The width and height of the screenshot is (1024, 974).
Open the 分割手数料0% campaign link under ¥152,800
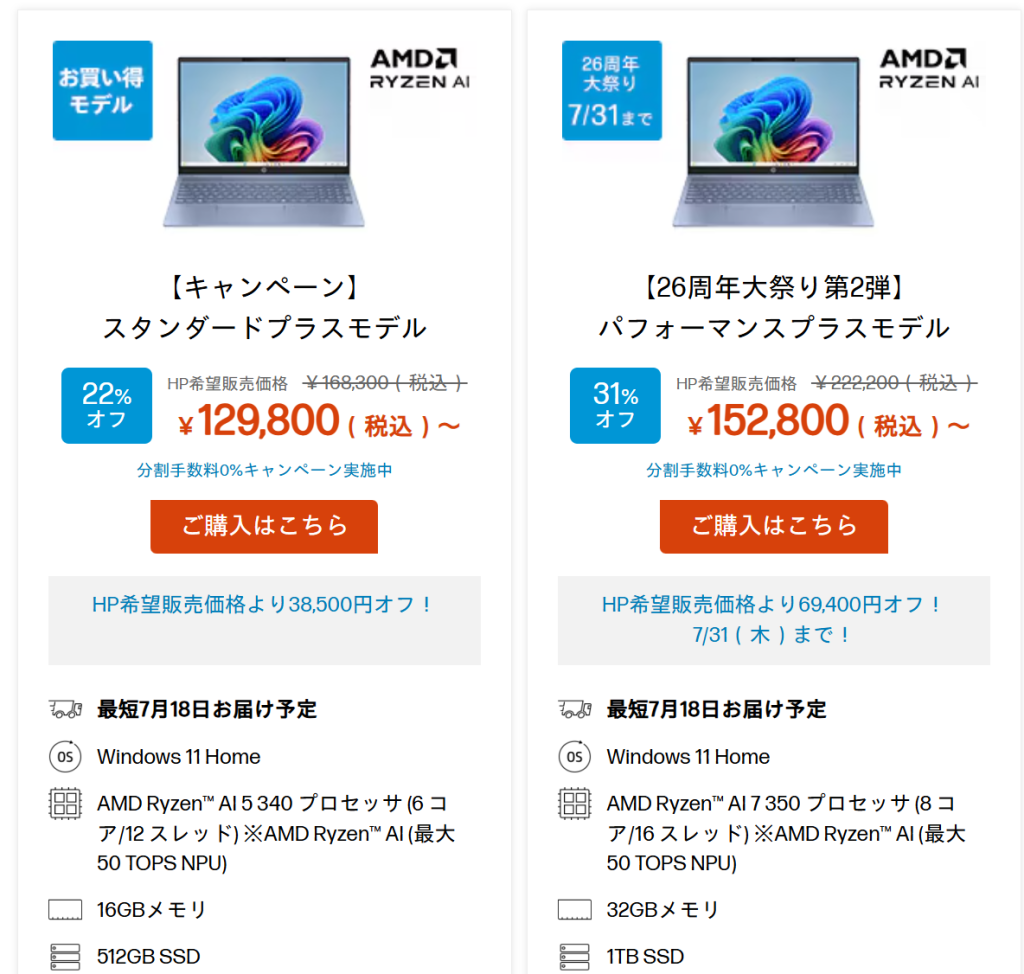(x=773, y=470)
